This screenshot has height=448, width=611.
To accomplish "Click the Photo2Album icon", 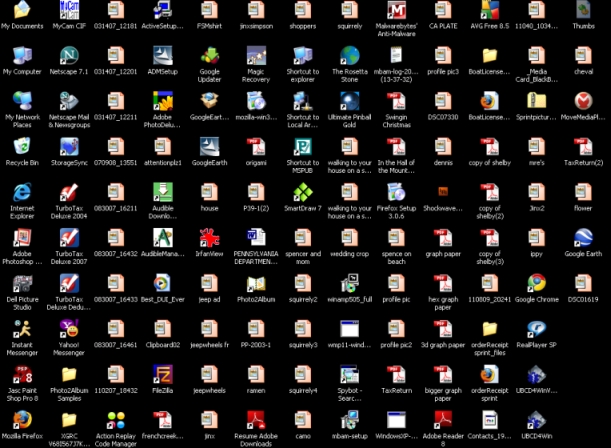I will (x=256, y=283).
